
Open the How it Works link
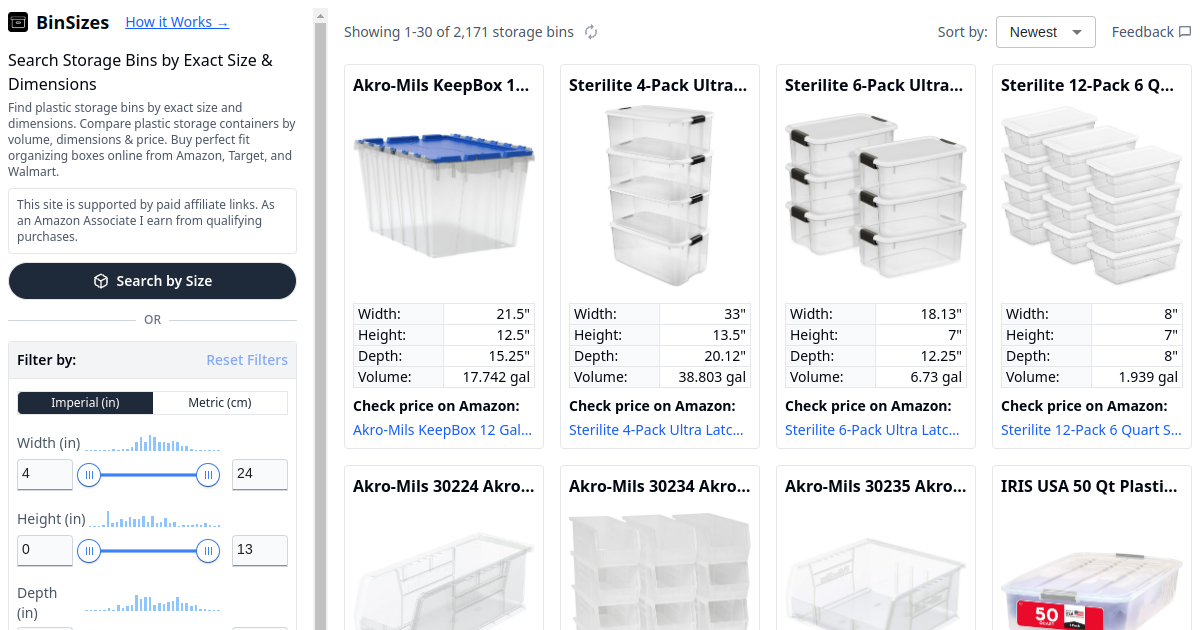pos(177,22)
